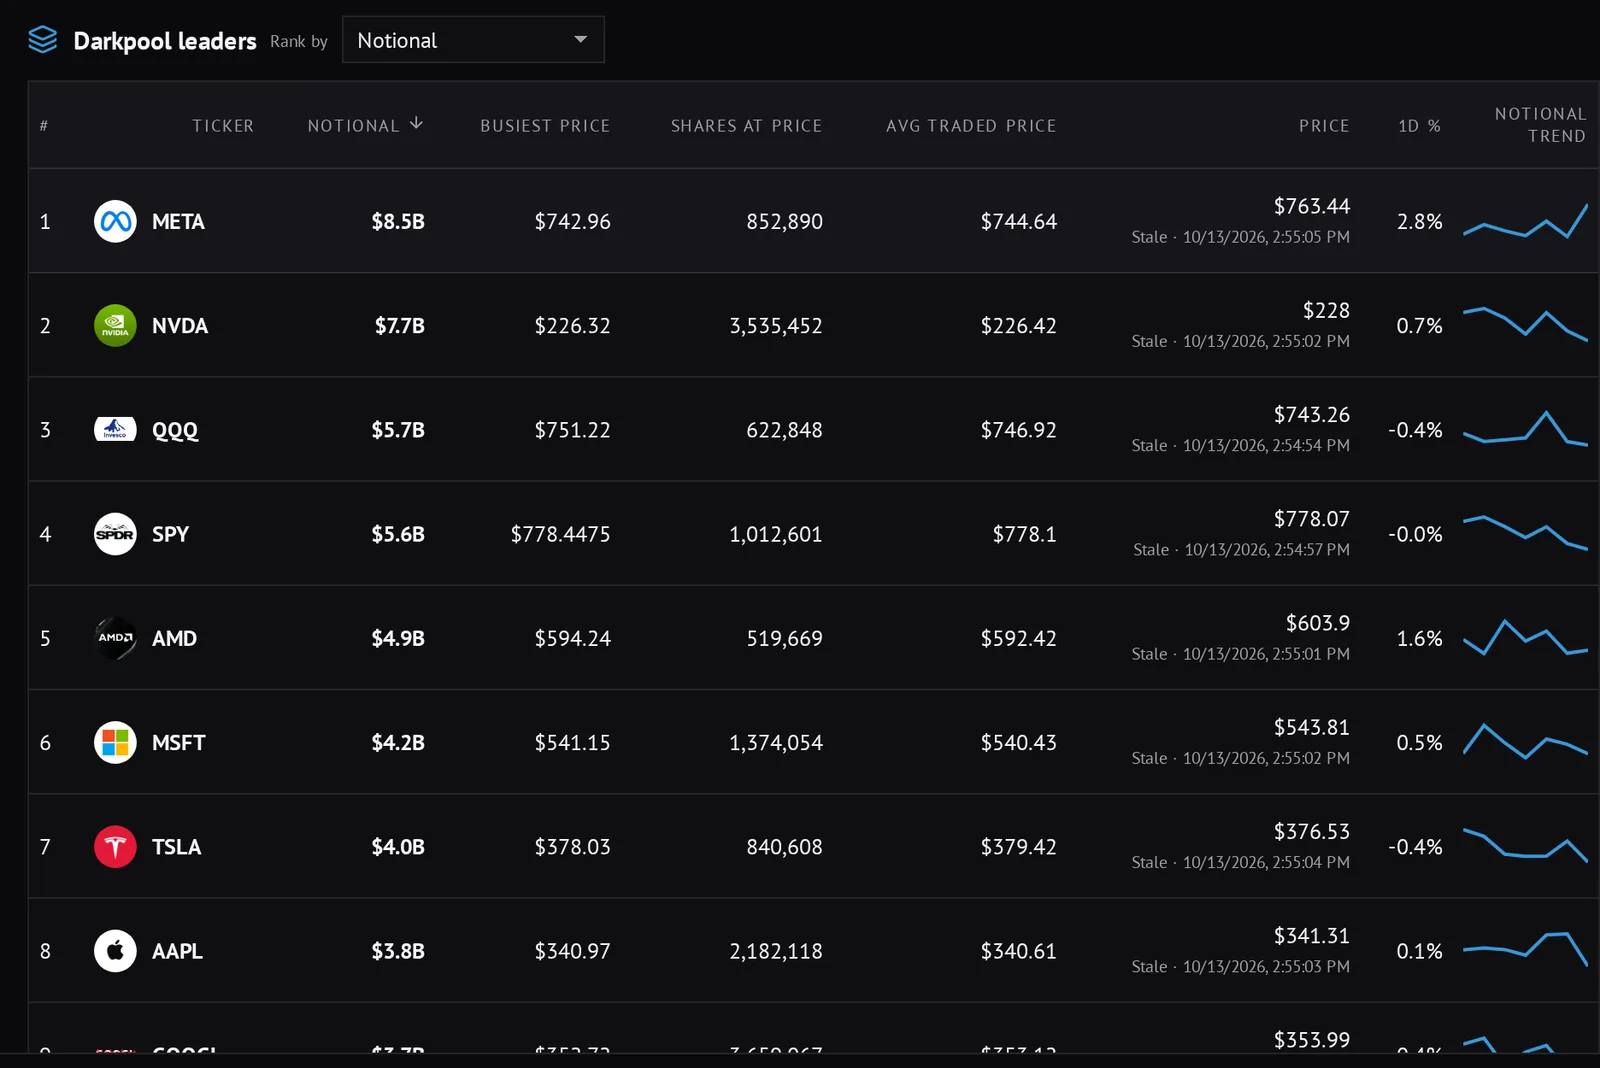This screenshot has height=1068, width=1600.
Task: Open MSFT notional trend sparkline
Action: click(x=1525, y=741)
